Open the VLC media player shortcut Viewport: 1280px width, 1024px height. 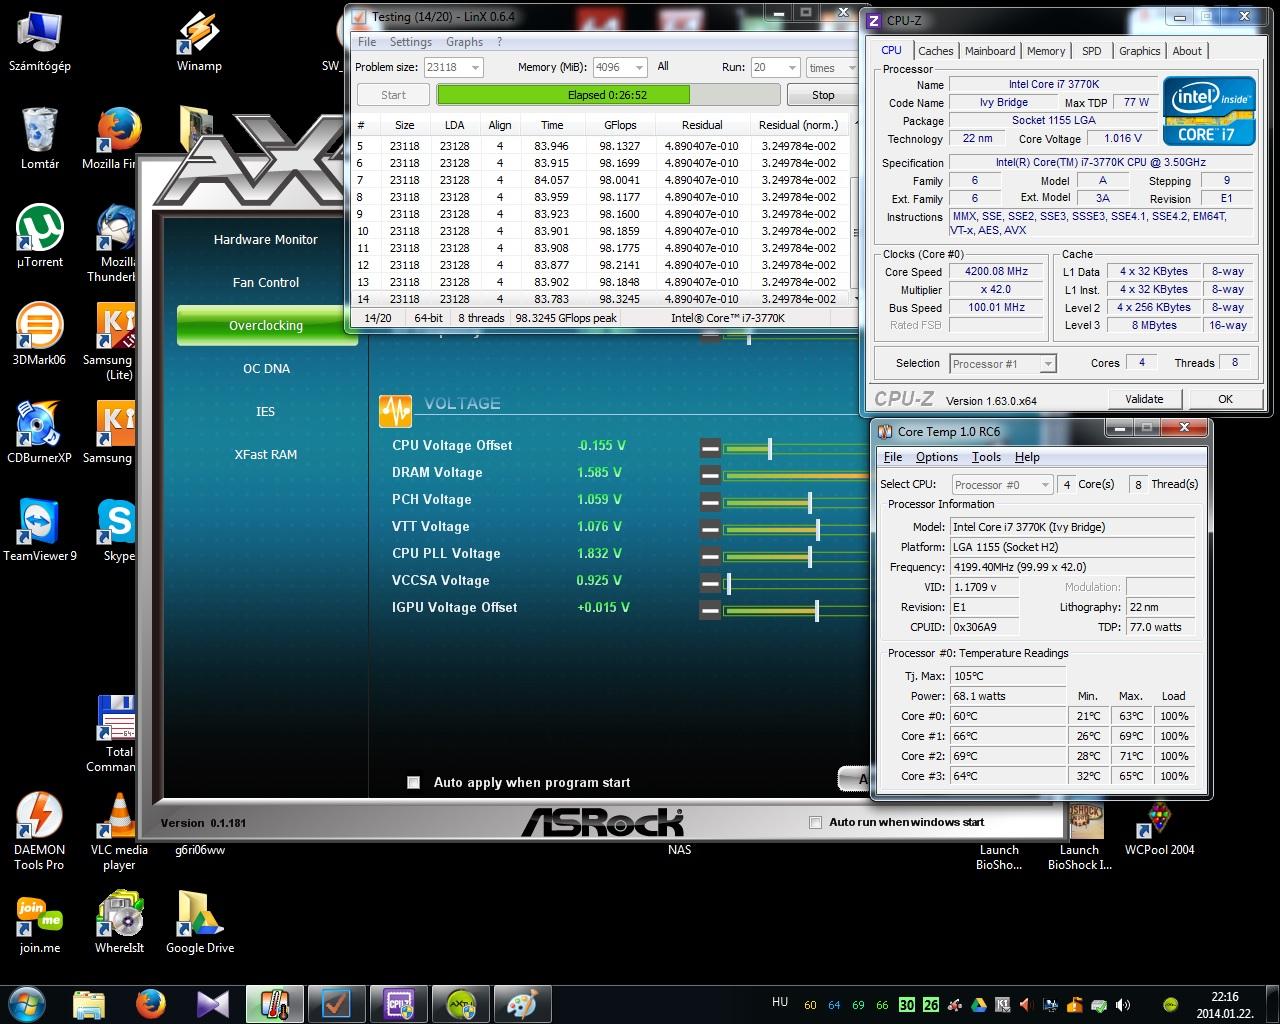(119, 831)
